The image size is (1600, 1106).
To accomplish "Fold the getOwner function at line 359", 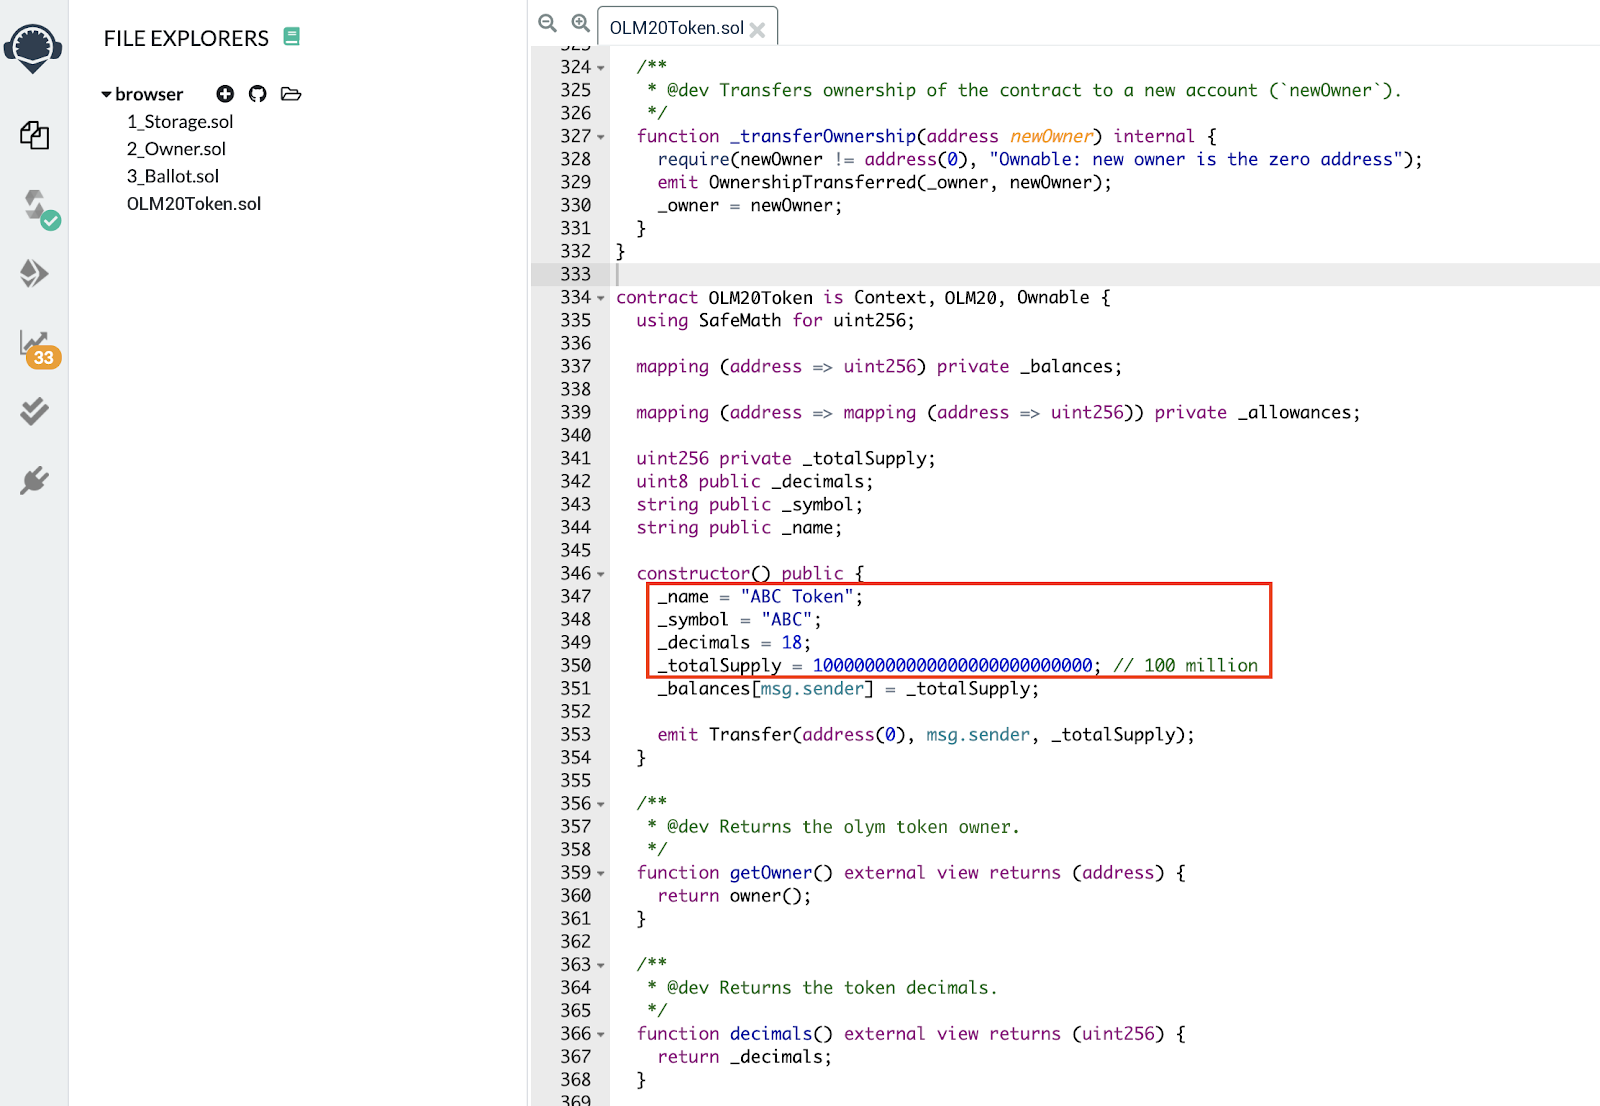I will click(601, 873).
